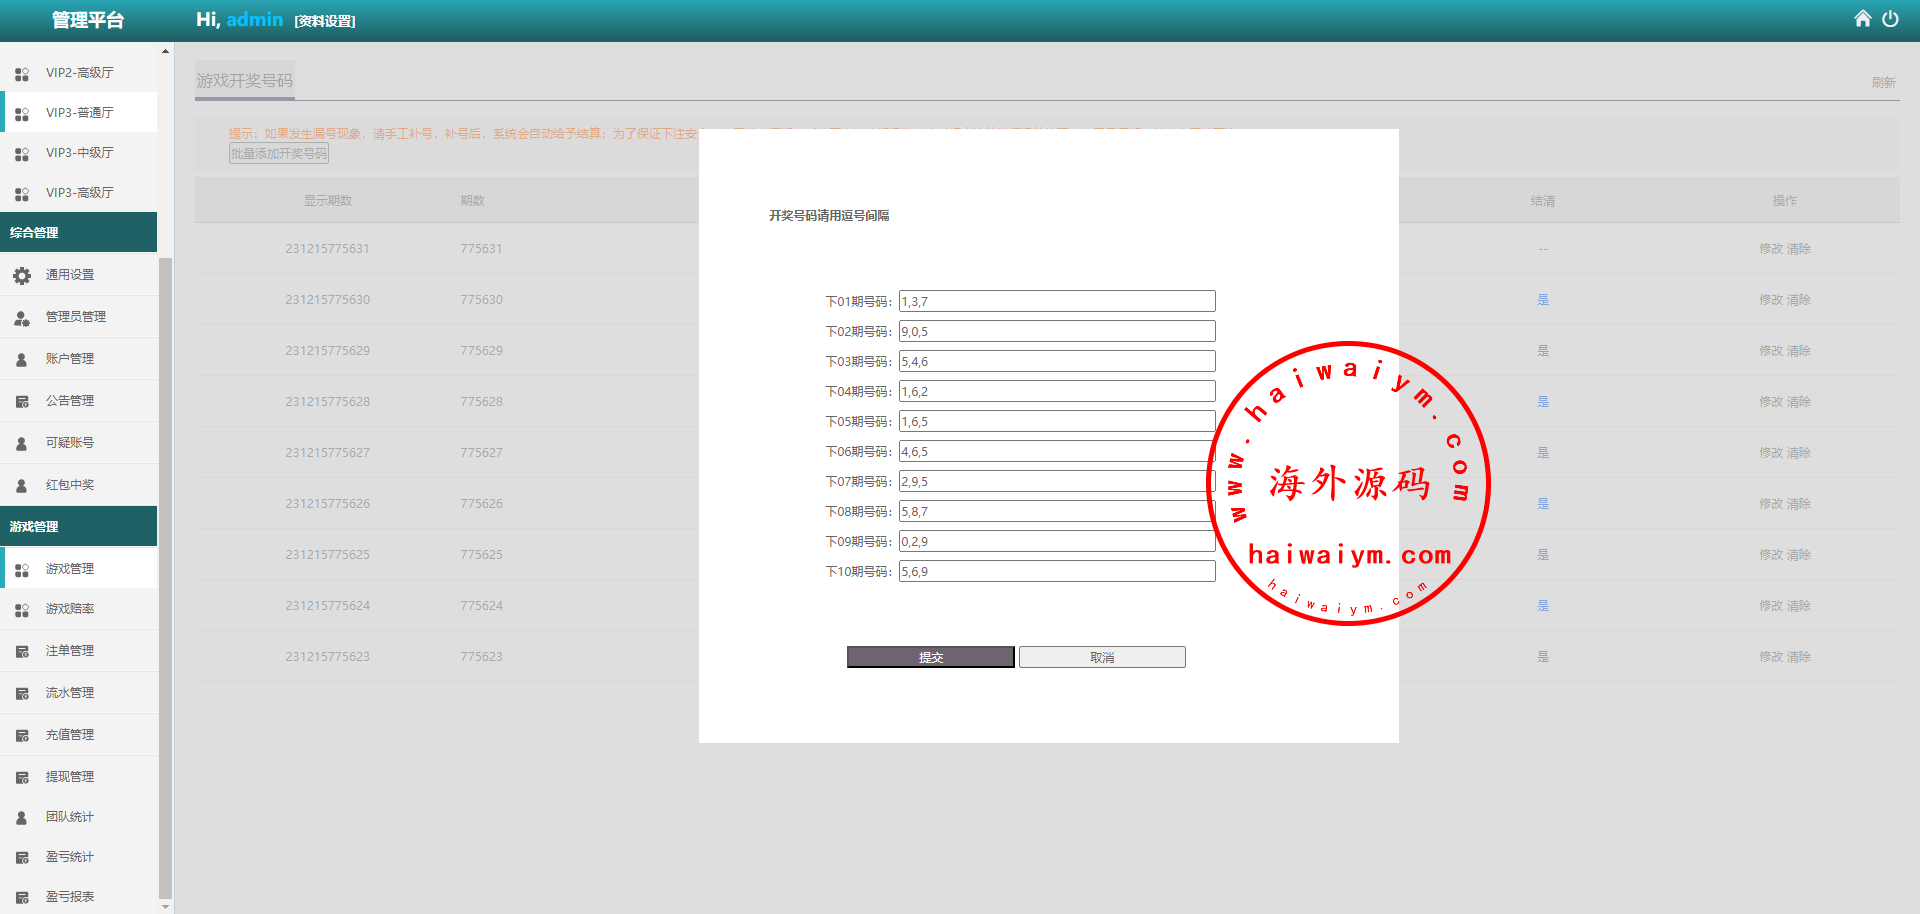This screenshot has width=1920, height=914.
Task: Cancel the dialog with 取消
Action: point(1102,657)
